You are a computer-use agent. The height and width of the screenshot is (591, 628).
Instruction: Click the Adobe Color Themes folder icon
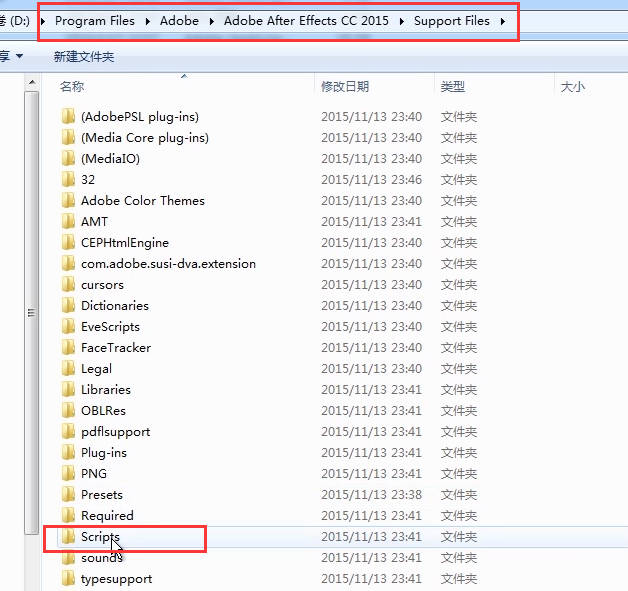[68, 200]
